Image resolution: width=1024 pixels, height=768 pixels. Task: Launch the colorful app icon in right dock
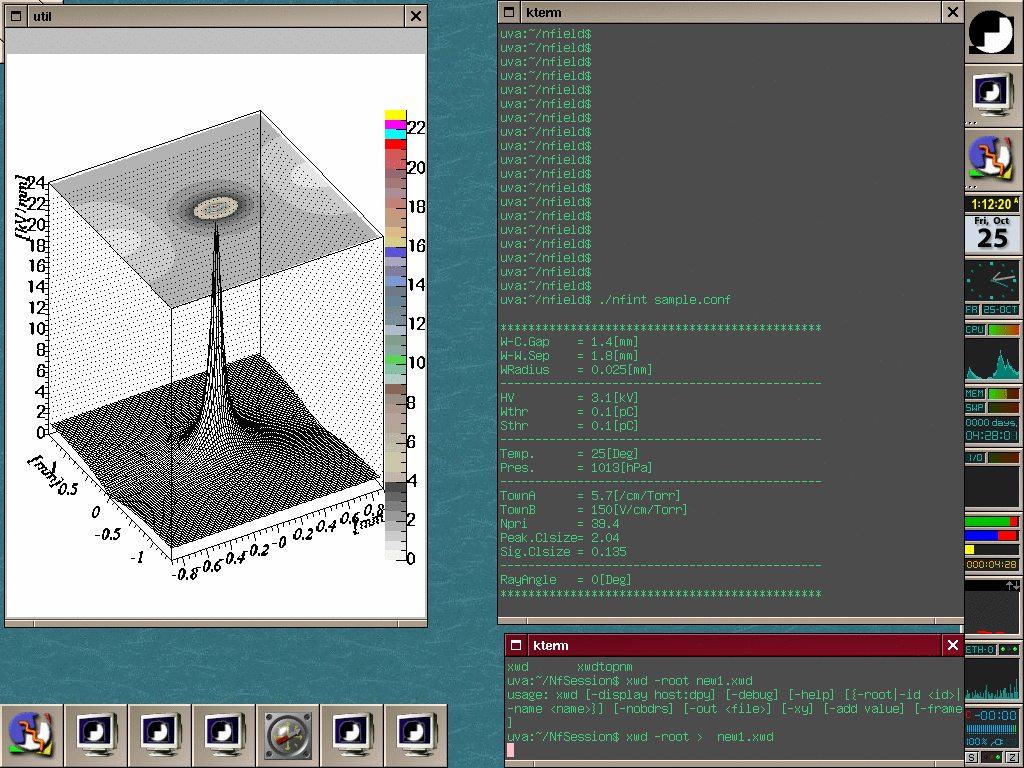coord(993,158)
